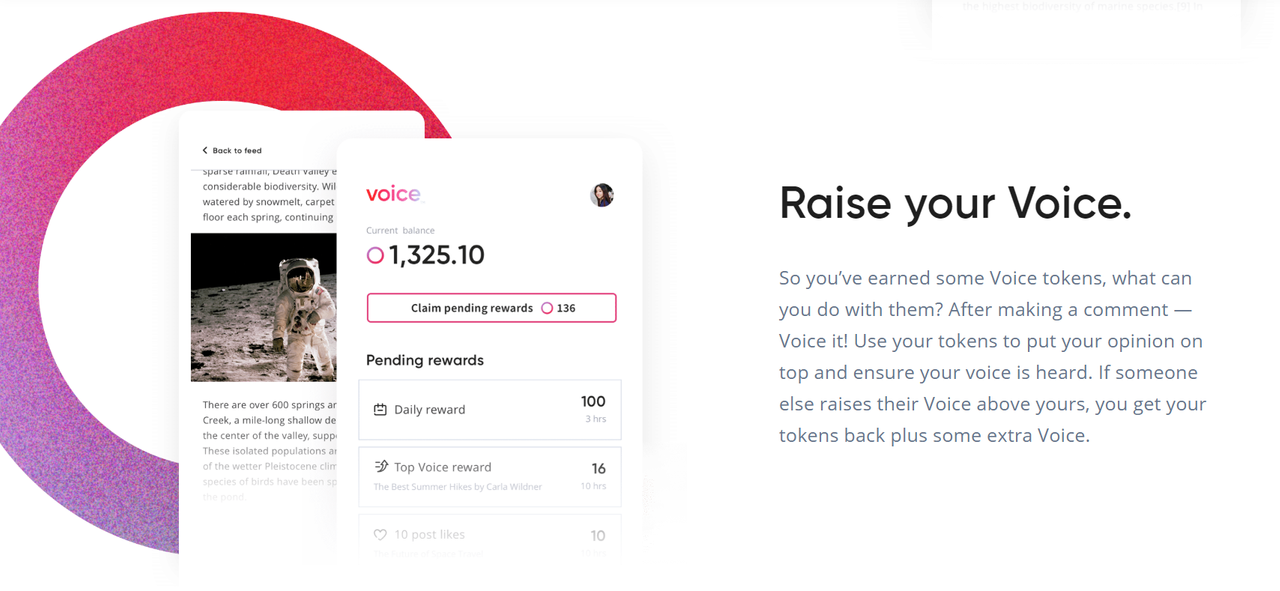
Task: Click the paragraph about earned Voice tokens
Action: point(993,356)
